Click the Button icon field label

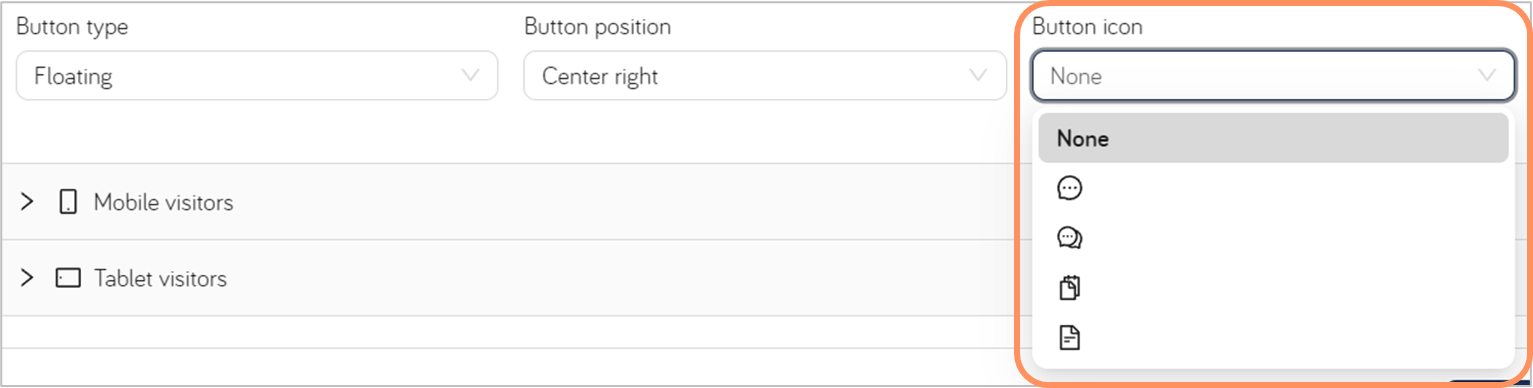pyautogui.click(x=1087, y=27)
